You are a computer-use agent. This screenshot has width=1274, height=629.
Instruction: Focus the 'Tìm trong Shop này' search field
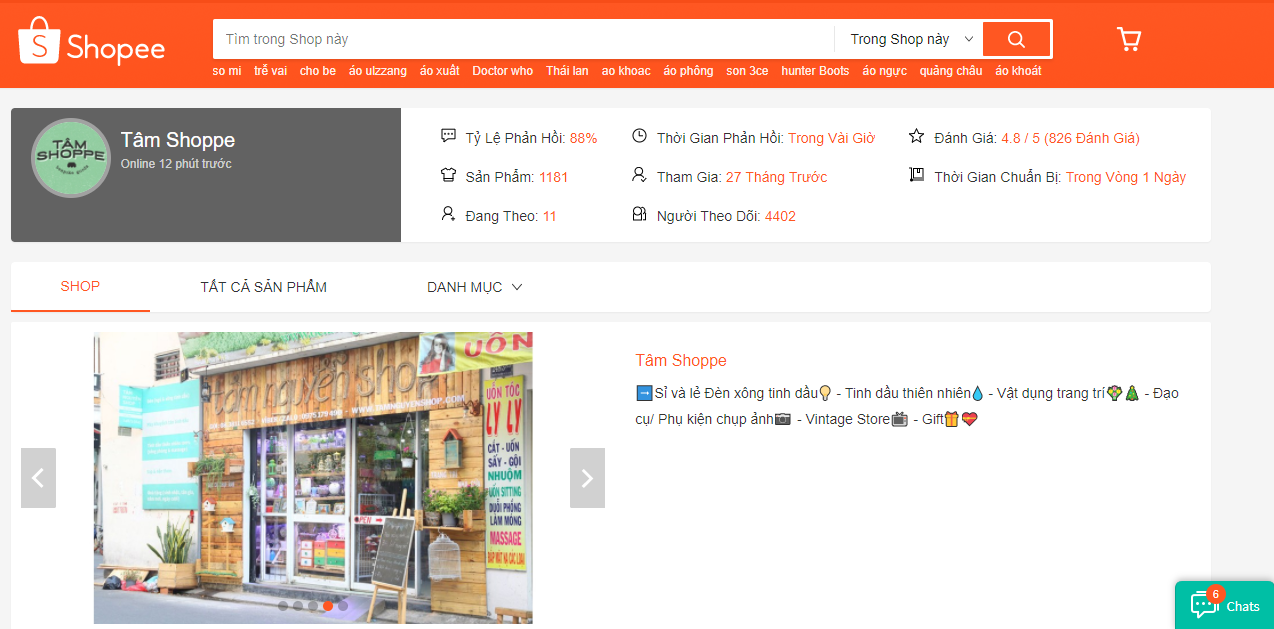524,39
